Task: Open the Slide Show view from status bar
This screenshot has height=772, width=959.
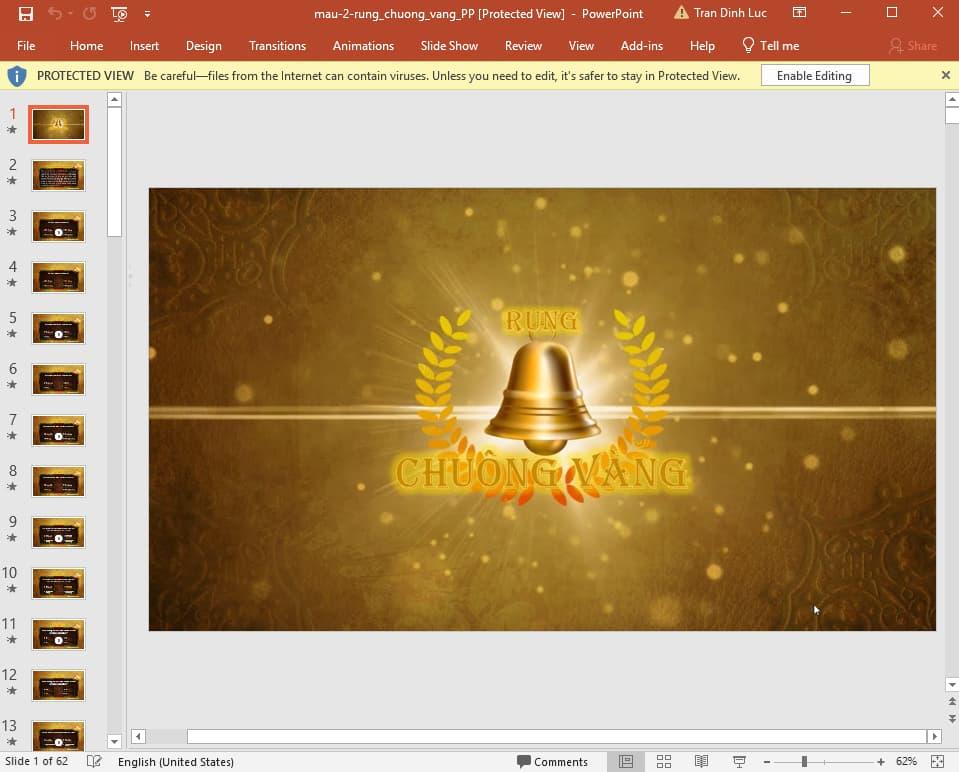Action: (x=737, y=761)
